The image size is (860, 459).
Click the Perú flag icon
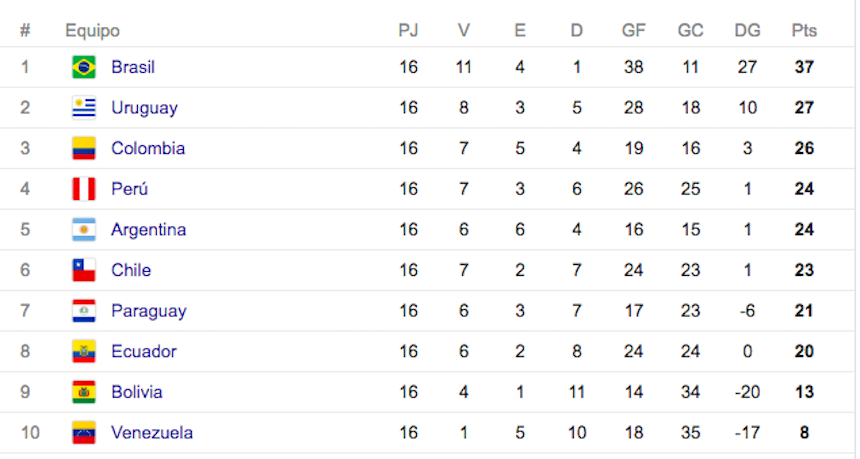click(x=84, y=189)
